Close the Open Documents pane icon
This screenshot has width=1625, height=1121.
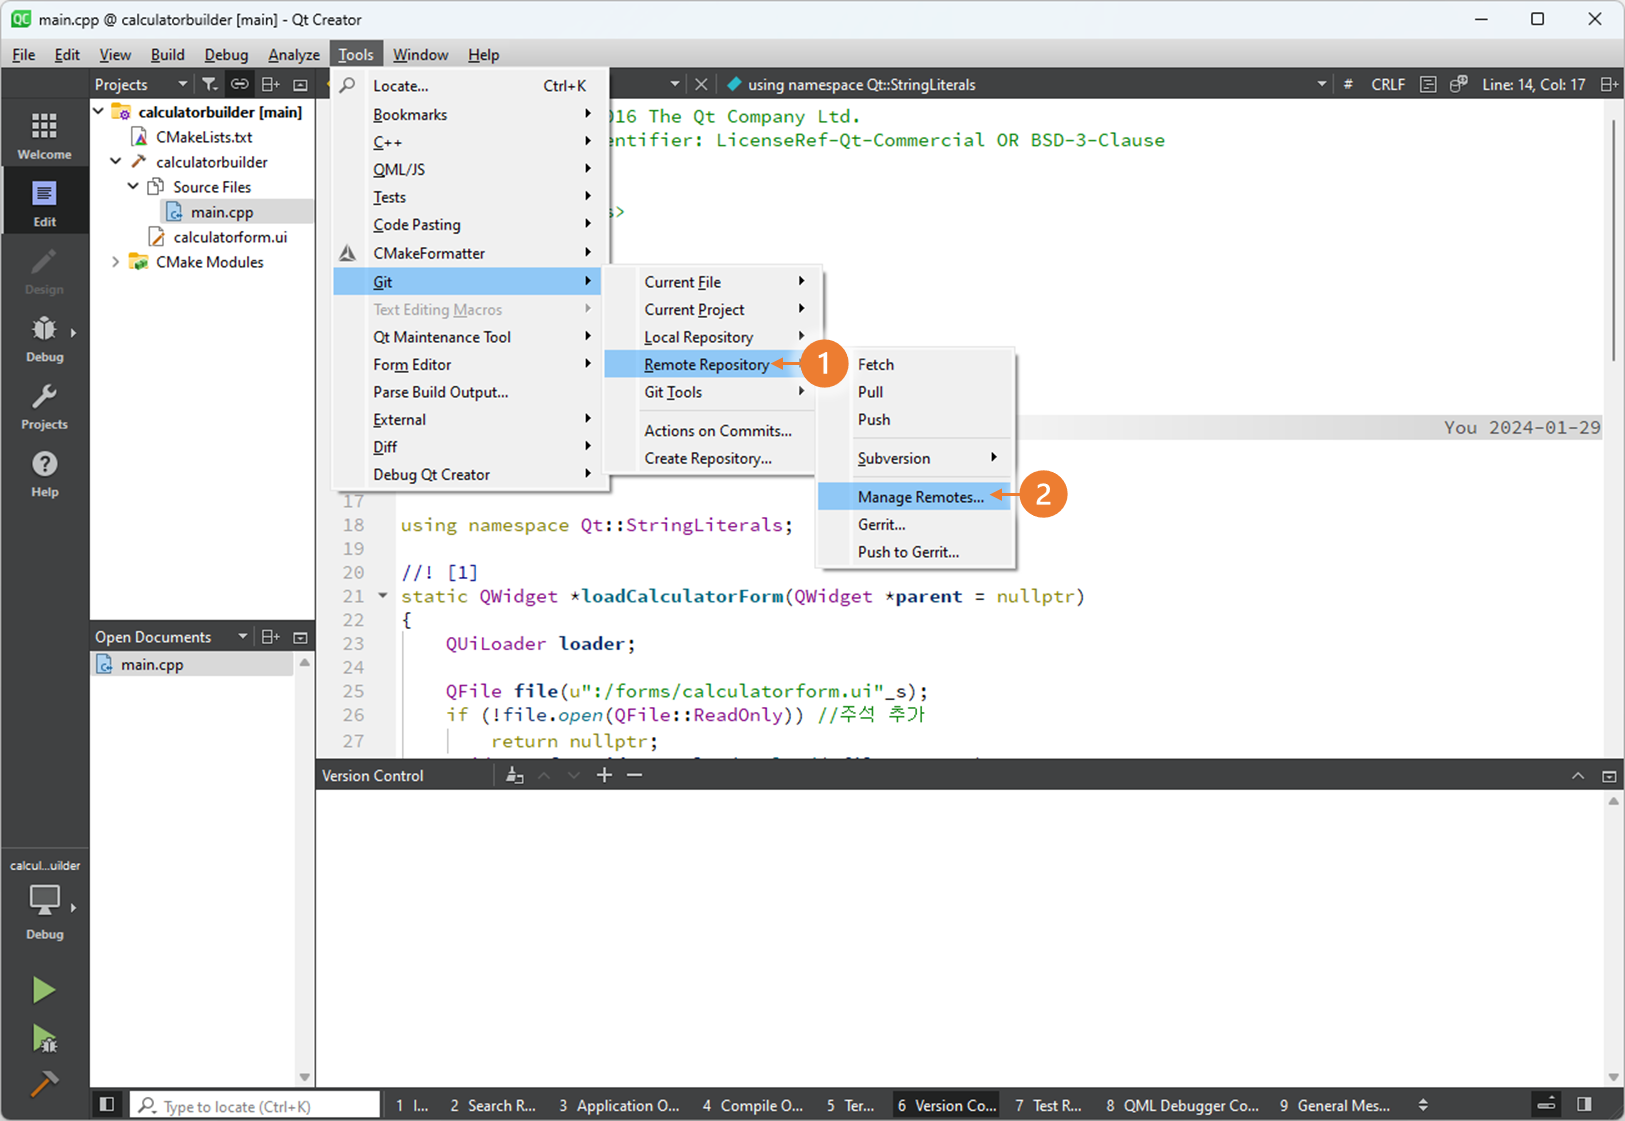(300, 637)
